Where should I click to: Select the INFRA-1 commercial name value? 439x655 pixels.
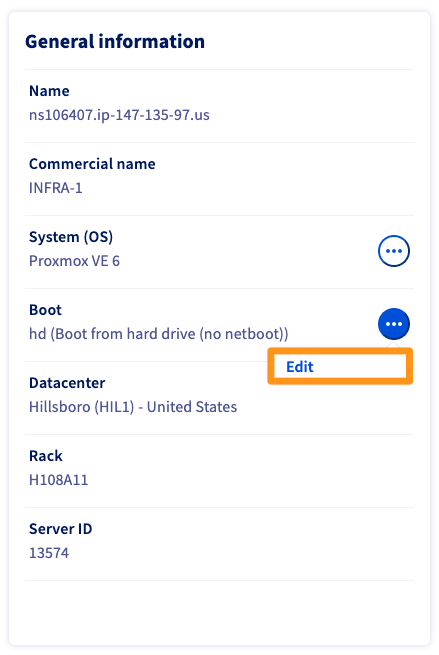tap(56, 188)
